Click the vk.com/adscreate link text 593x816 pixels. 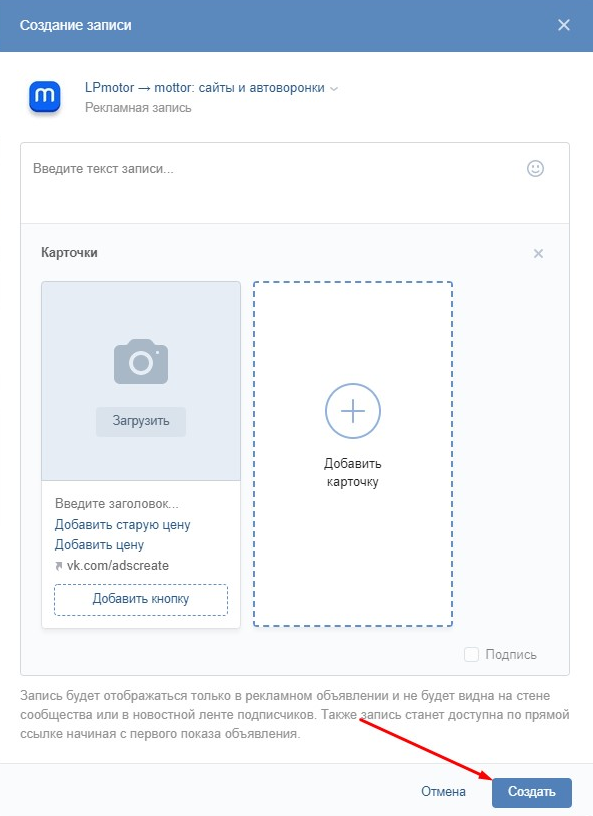pos(118,566)
